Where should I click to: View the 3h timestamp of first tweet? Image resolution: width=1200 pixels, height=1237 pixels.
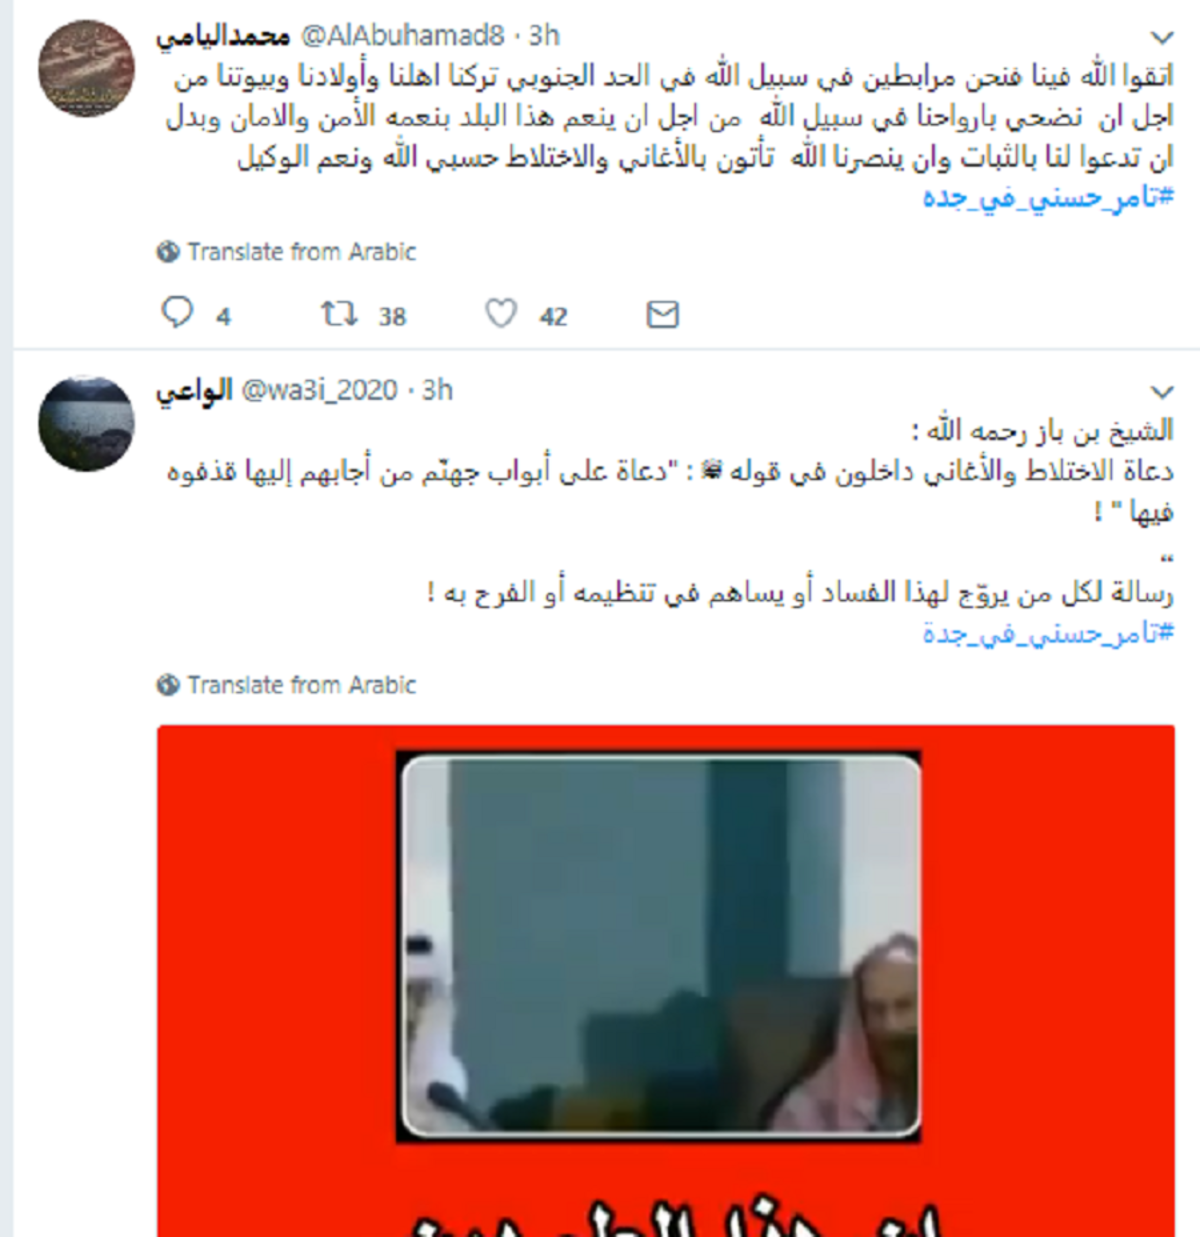click(x=544, y=36)
